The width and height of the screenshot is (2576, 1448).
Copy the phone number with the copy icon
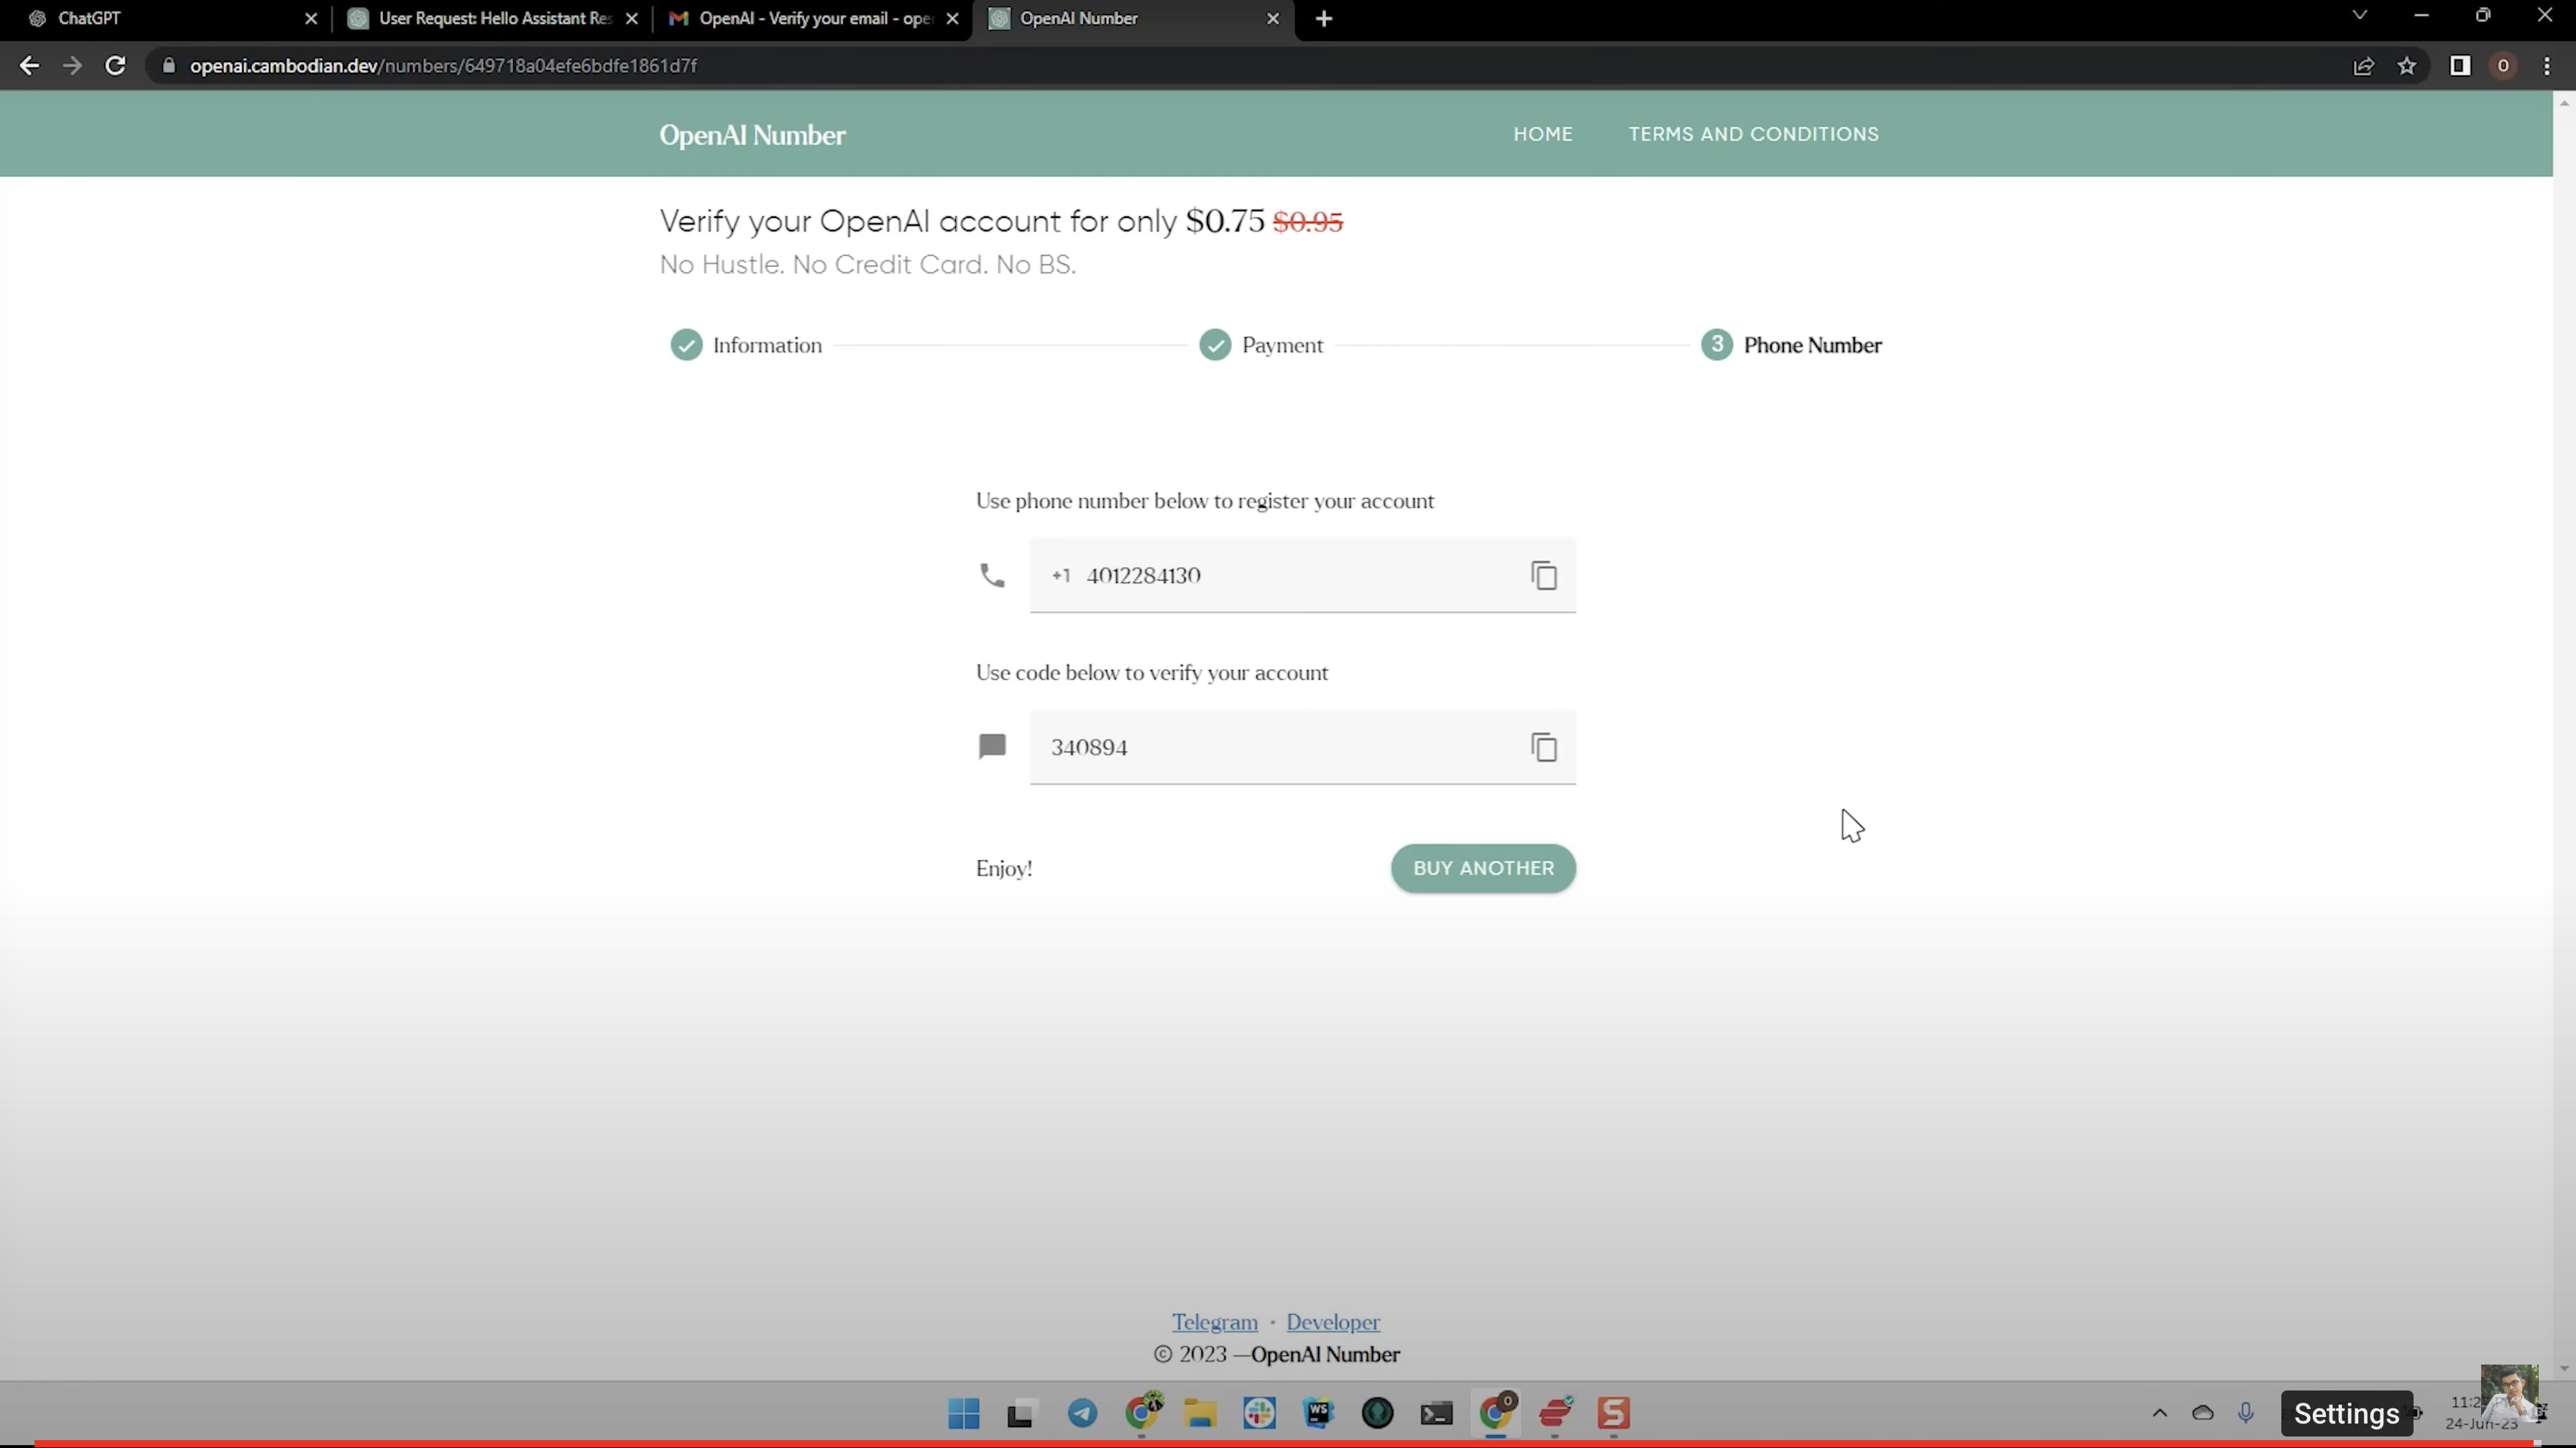click(1544, 576)
